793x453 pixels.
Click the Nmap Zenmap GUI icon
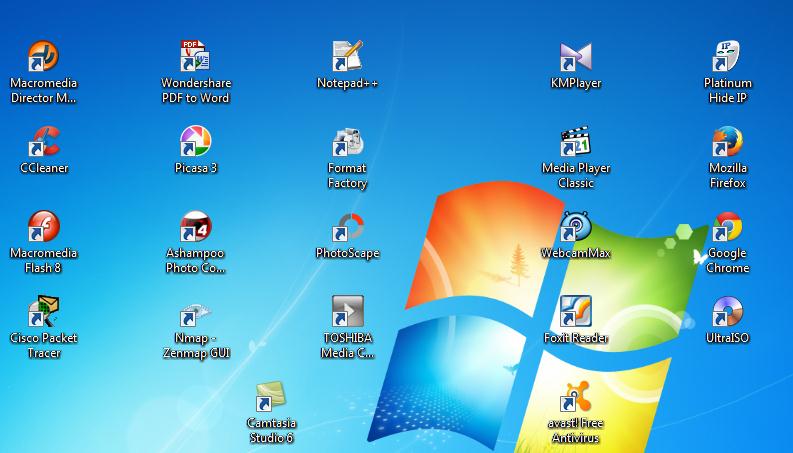(195, 313)
